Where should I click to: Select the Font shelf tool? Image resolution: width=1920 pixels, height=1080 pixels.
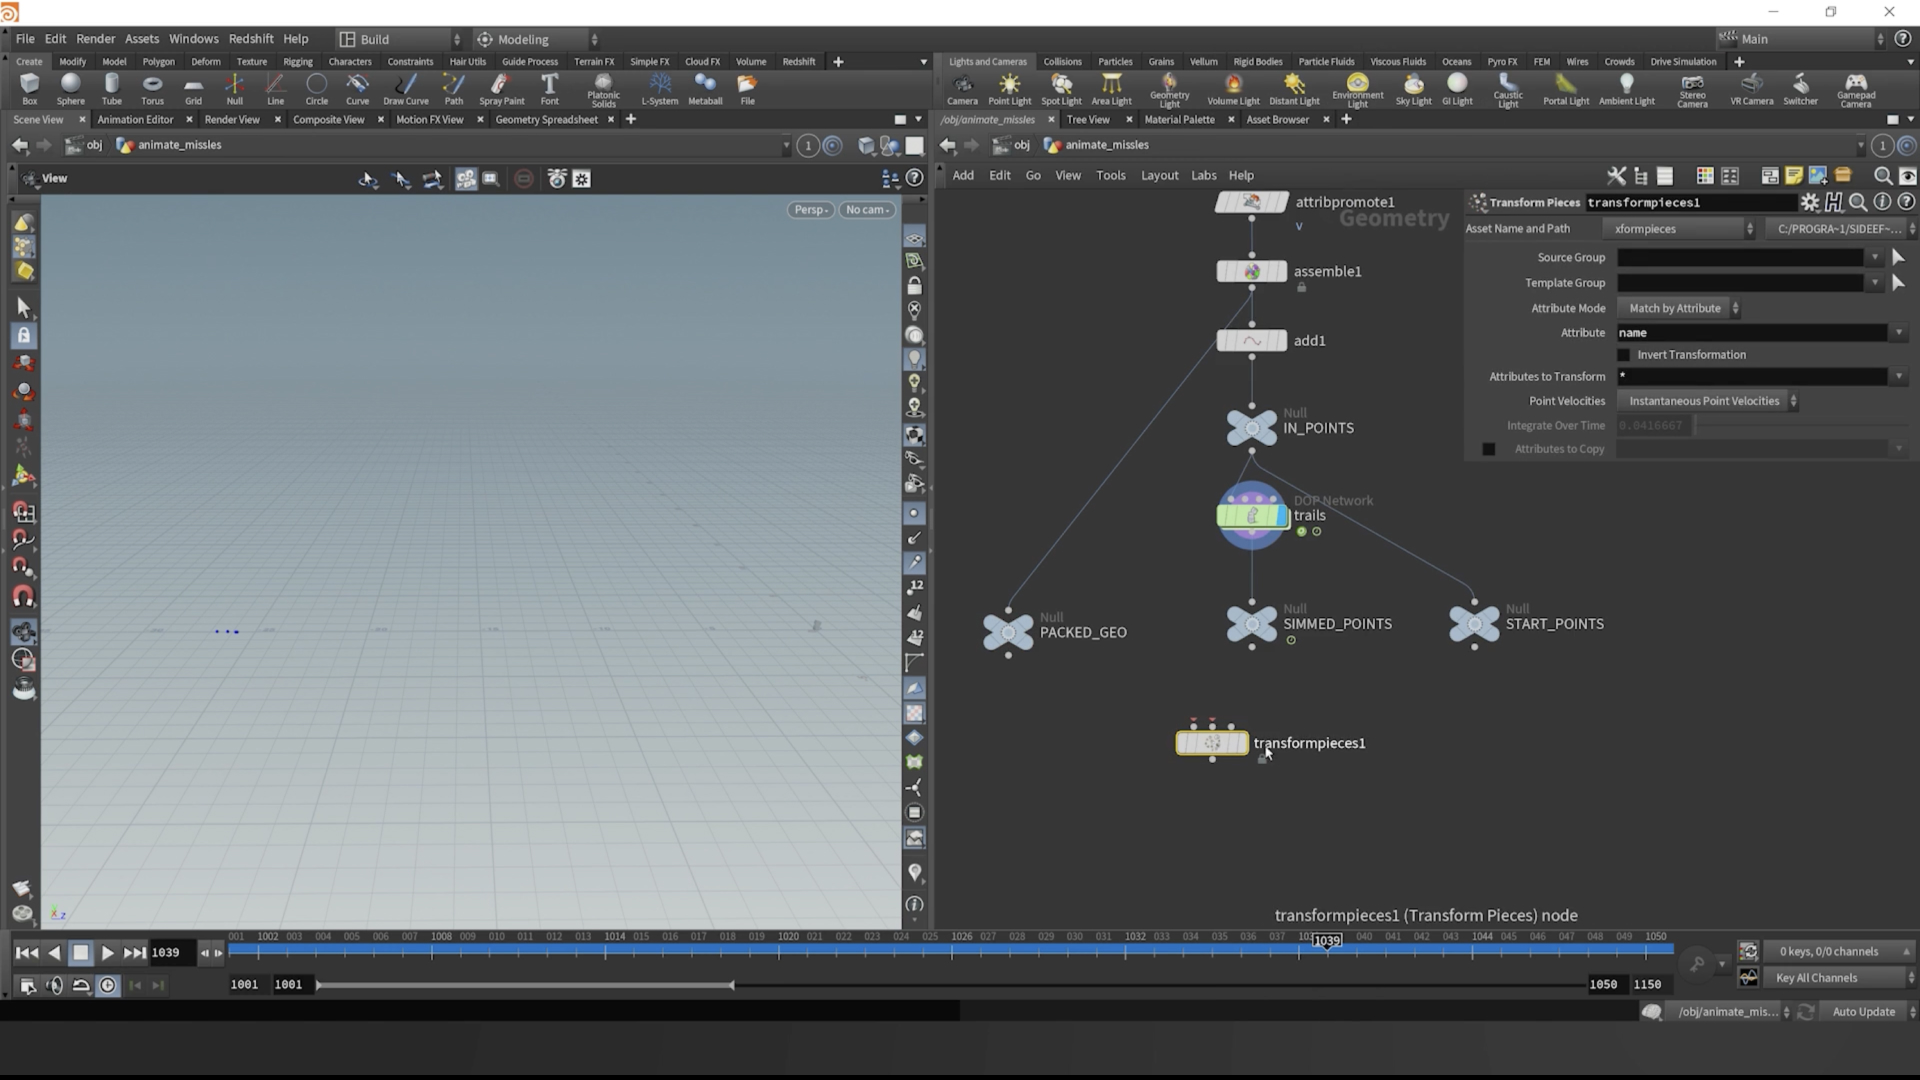coord(549,88)
